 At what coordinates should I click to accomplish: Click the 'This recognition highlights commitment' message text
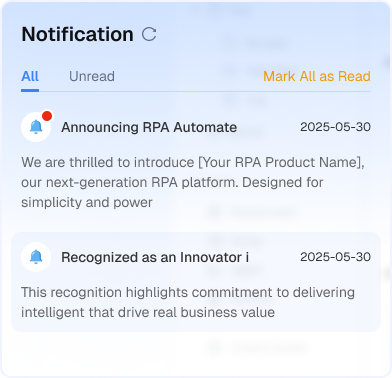coord(188,302)
